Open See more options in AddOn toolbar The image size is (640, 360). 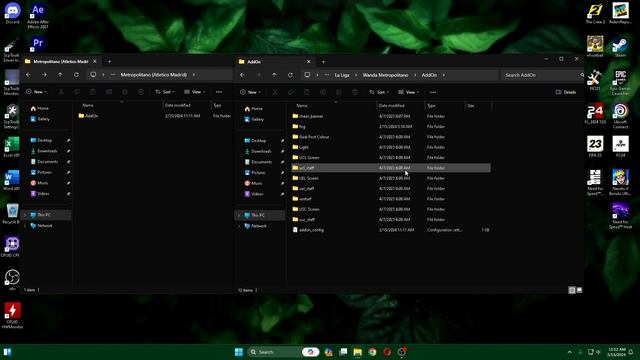433,92
